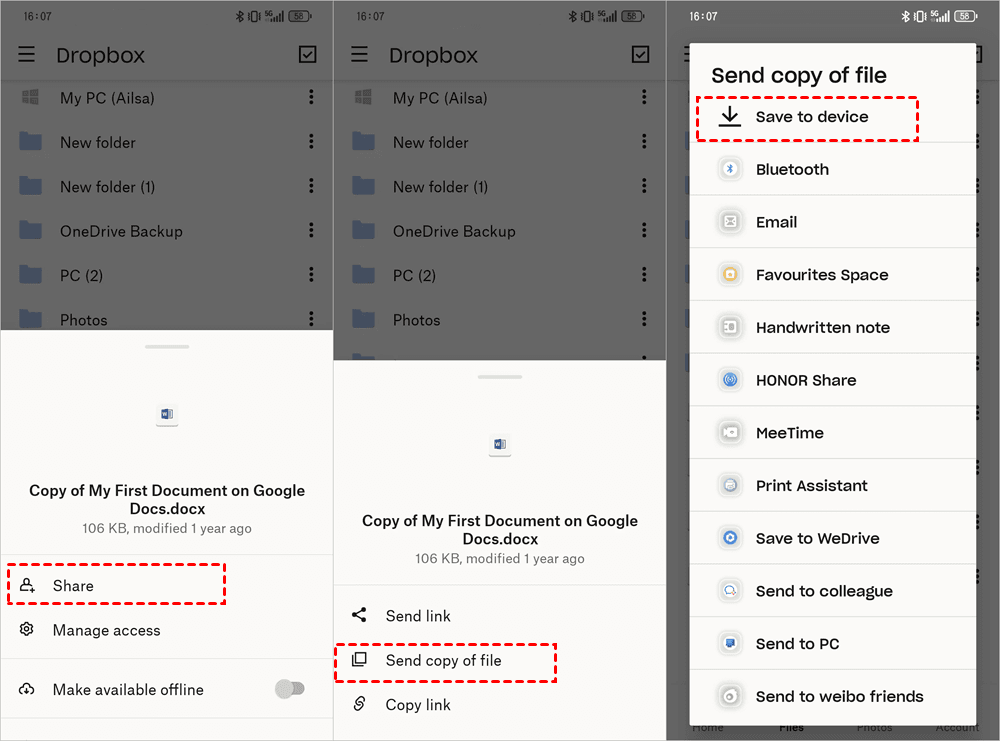Tap the Send to PC icon
Image resolution: width=1000 pixels, height=741 pixels.
(x=730, y=643)
